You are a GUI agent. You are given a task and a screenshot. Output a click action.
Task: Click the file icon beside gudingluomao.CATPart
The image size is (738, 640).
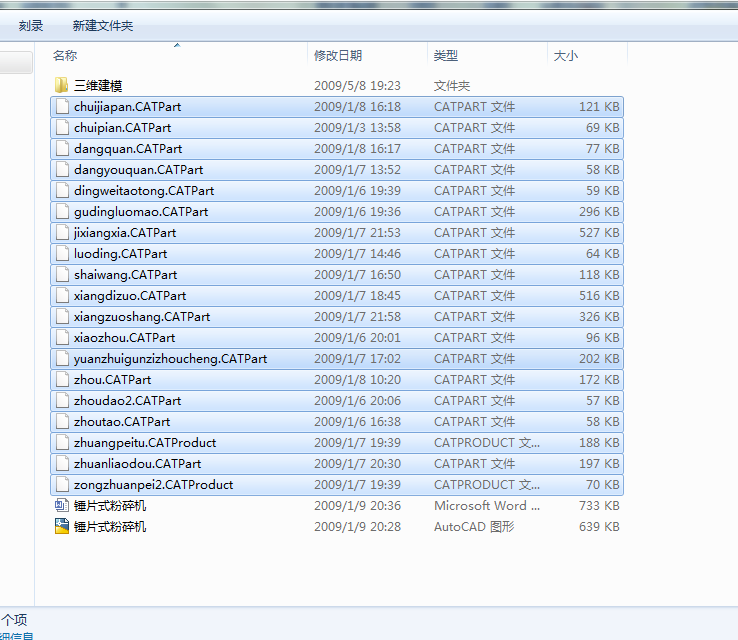(62, 211)
